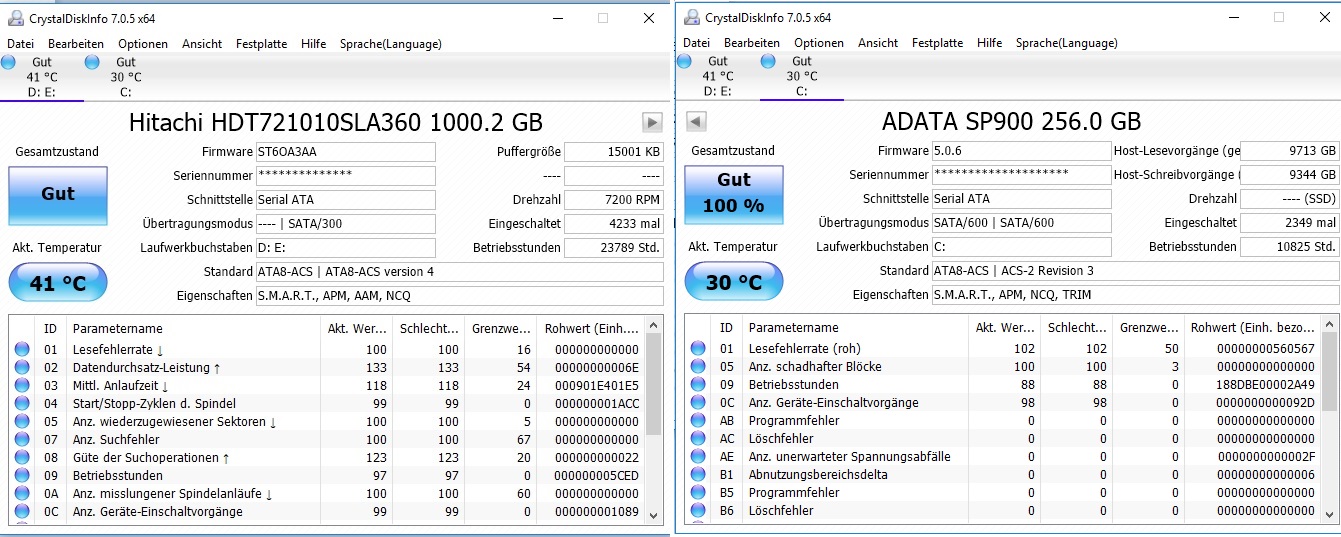Click scrollbar down arrow in Hitachi attribute list
Screen dimensions: 1341x537
pyautogui.click(x=654, y=515)
